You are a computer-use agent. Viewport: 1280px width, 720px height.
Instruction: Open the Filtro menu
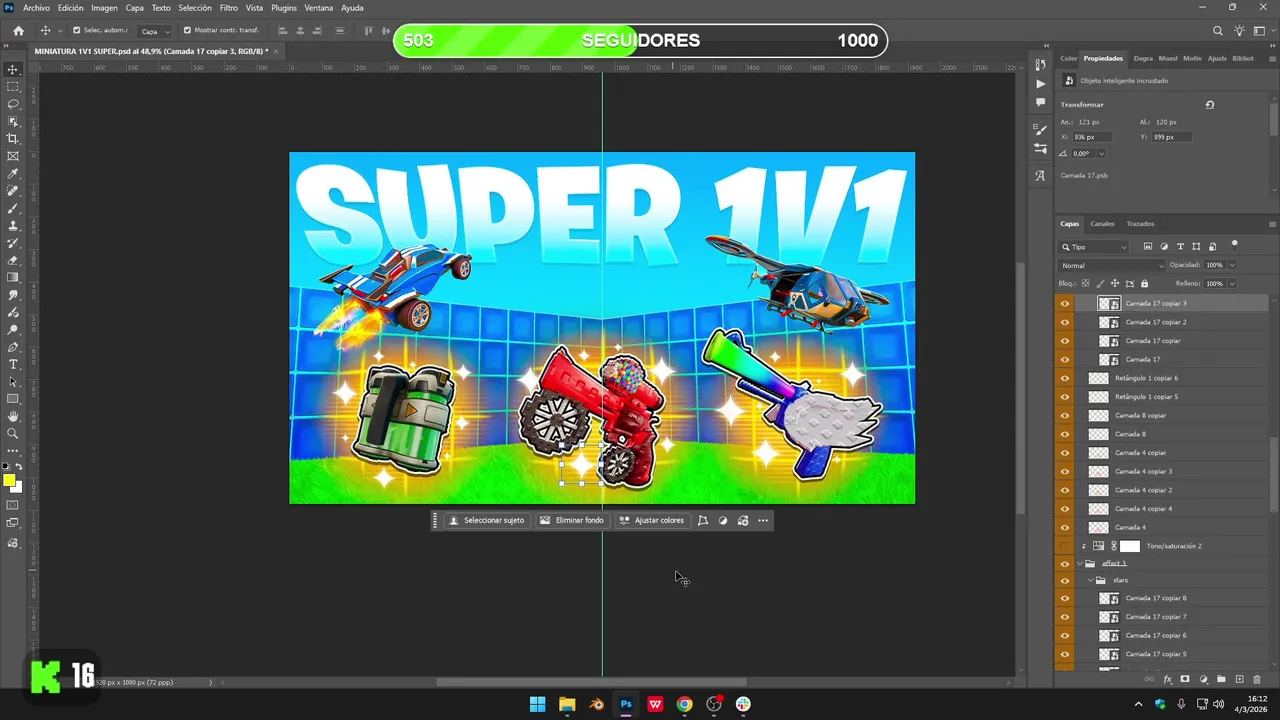pyautogui.click(x=229, y=8)
